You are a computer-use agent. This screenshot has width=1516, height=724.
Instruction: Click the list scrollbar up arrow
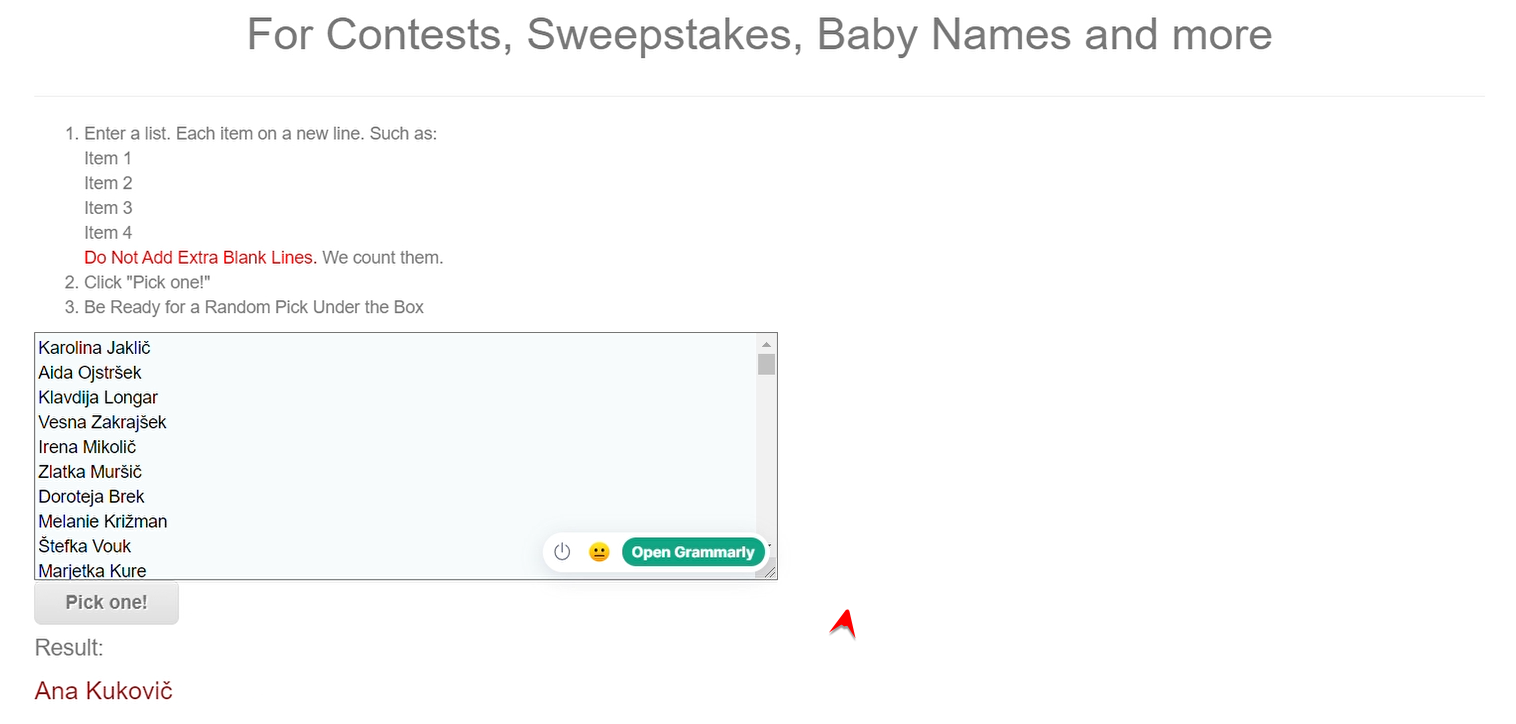pyautogui.click(x=766, y=343)
